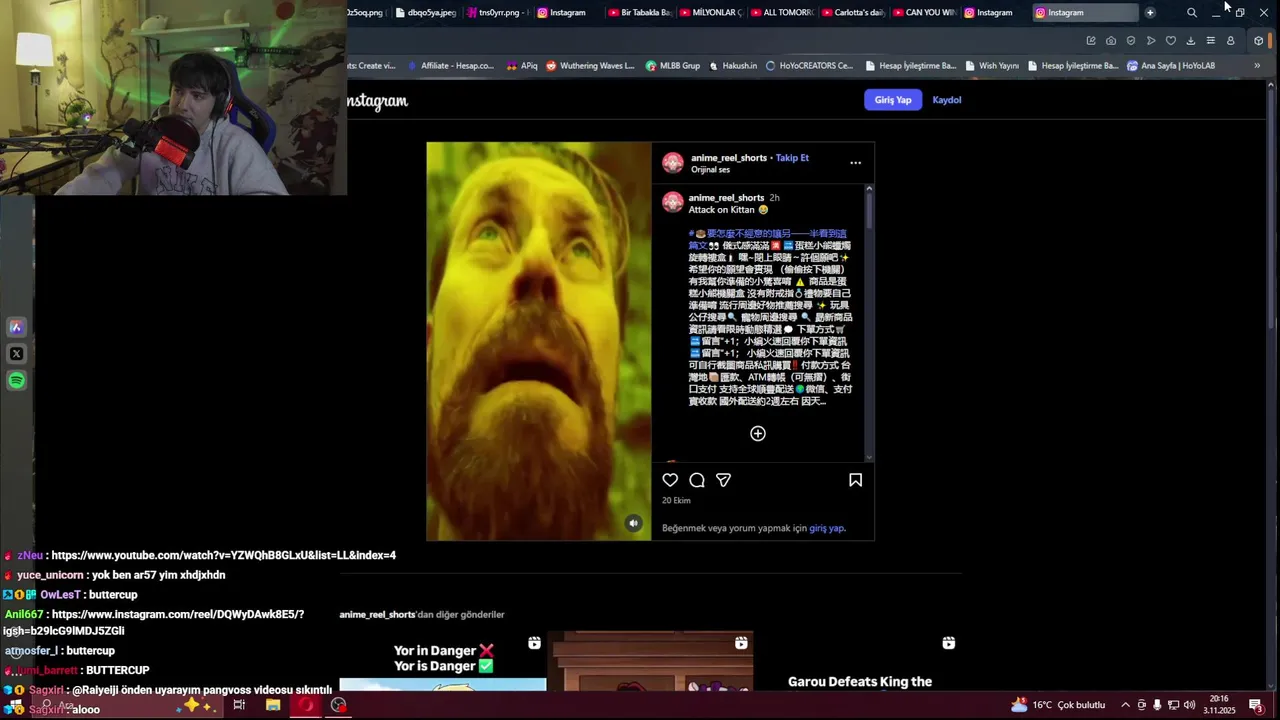Open the Spotify icon in the sidebar

click(16, 380)
